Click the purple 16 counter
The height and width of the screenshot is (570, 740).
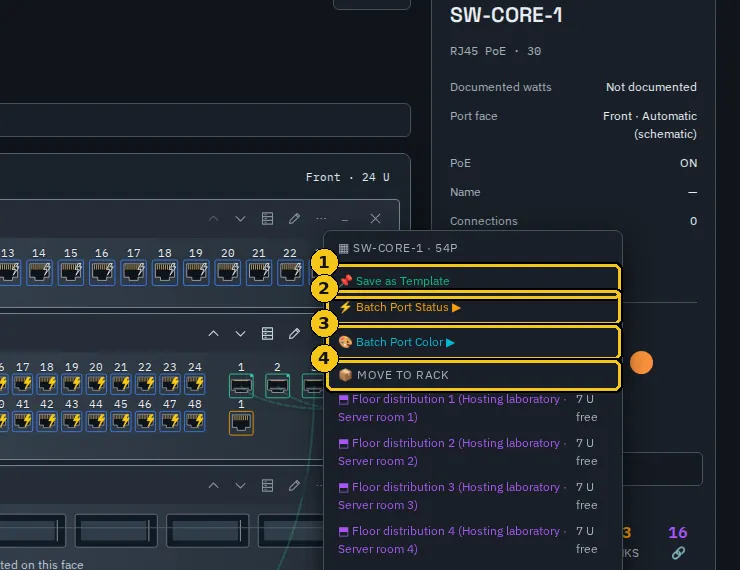678,533
